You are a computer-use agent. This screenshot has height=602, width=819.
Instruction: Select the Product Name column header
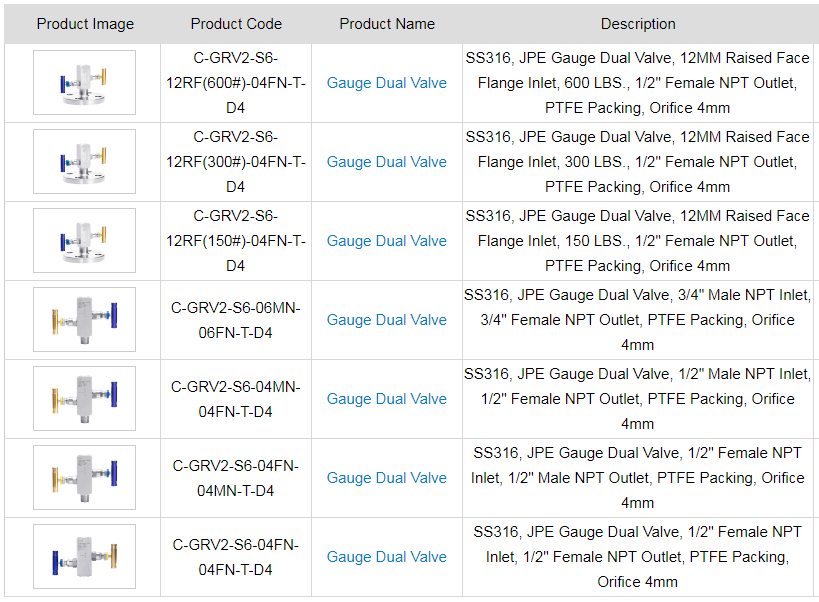(387, 24)
